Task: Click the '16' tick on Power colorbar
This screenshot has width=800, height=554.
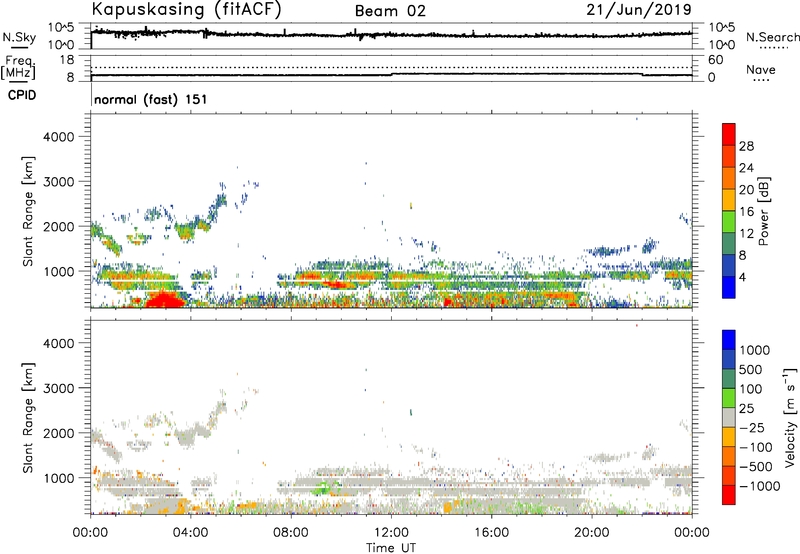Action: click(746, 212)
